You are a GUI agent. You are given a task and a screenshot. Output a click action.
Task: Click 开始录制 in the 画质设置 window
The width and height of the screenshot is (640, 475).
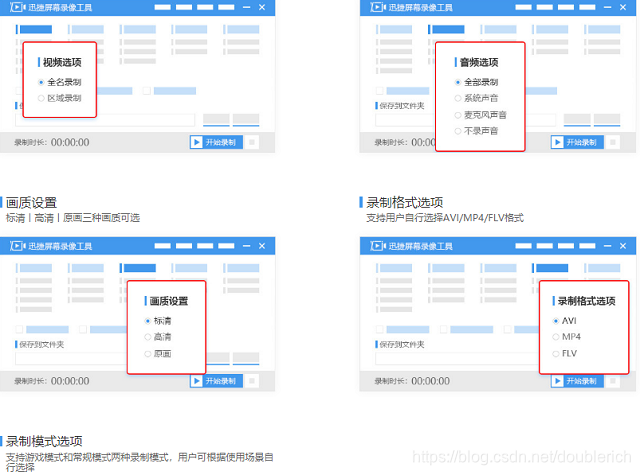pyautogui.click(x=216, y=381)
